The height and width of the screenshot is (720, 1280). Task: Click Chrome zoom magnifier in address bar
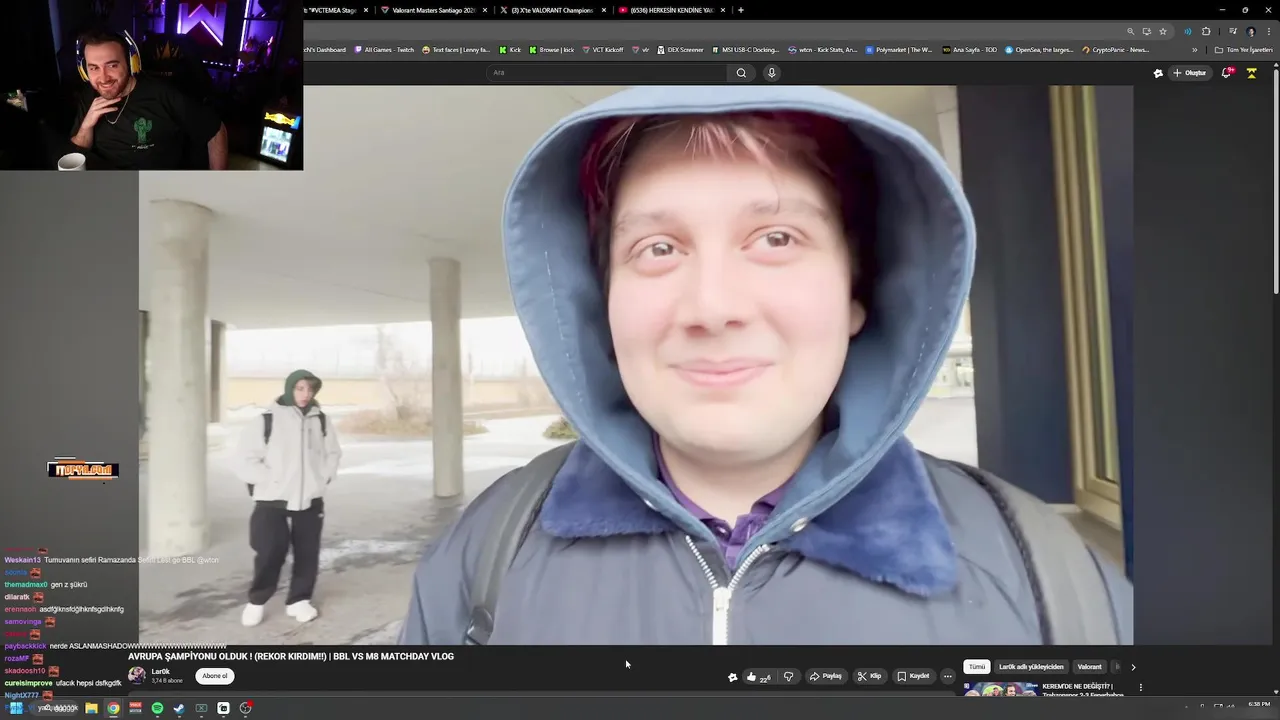[x=1131, y=31]
